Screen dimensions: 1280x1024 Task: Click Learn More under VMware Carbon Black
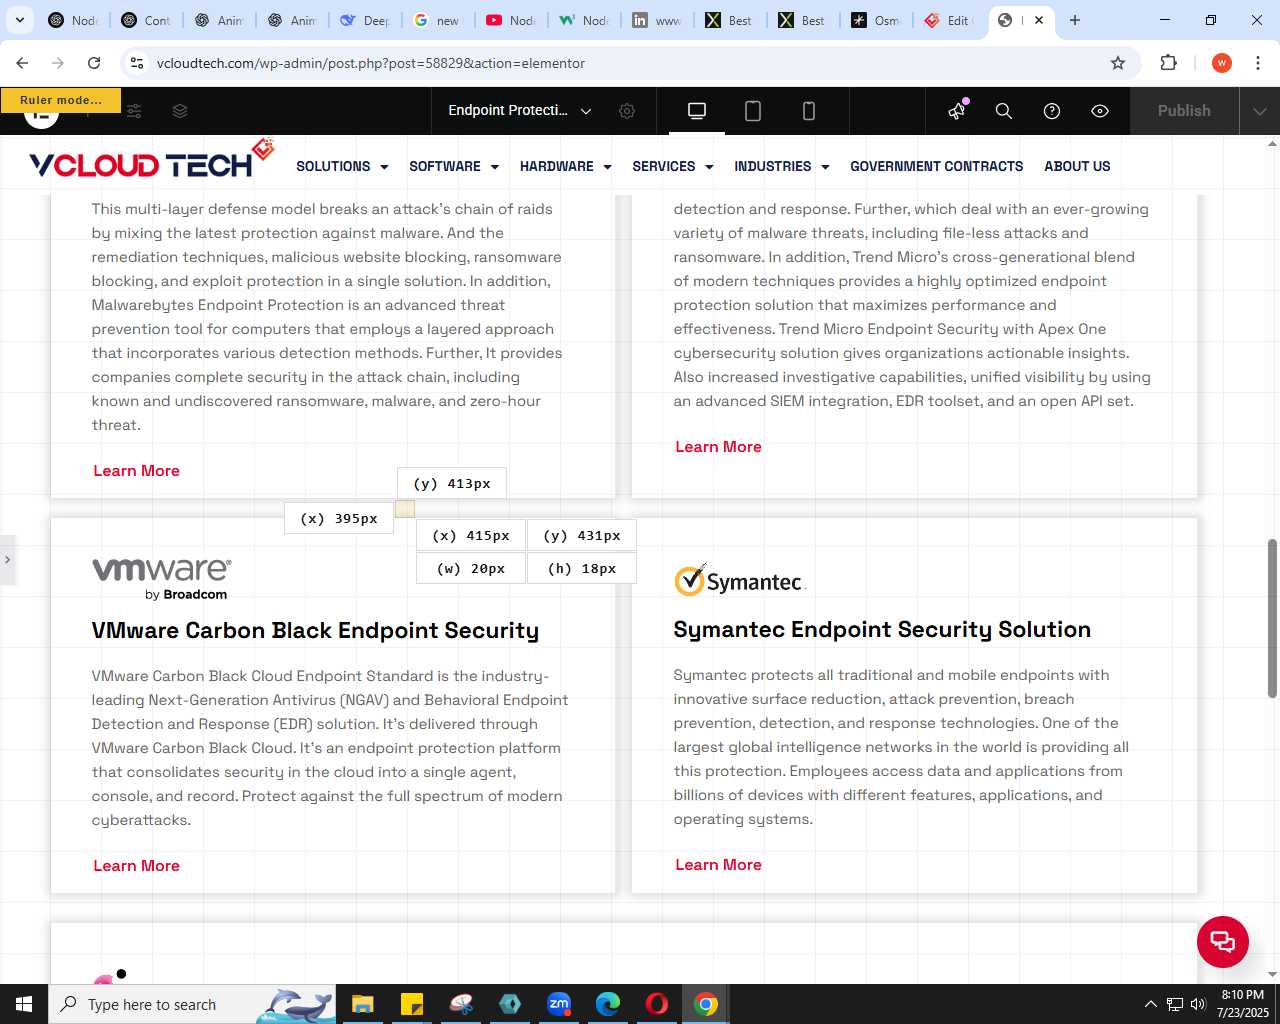tap(136, 866)
